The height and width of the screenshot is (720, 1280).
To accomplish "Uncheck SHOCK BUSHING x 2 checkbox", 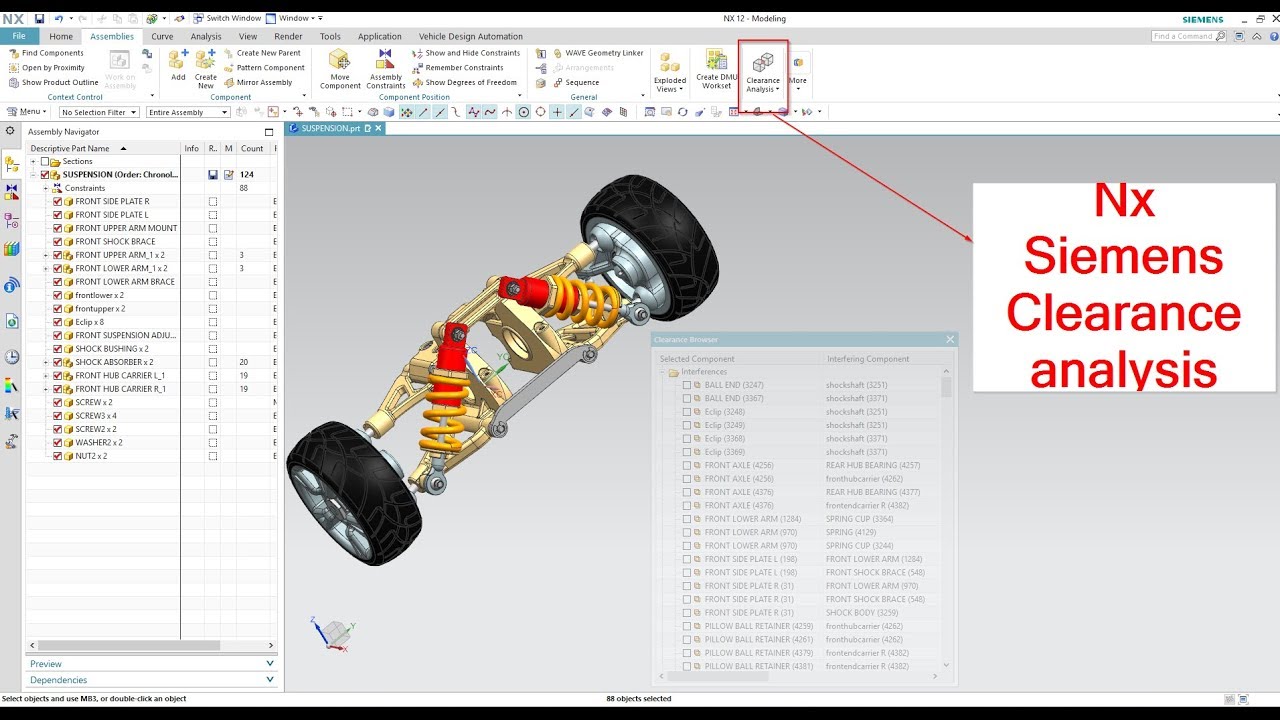I will click(57, 349).
